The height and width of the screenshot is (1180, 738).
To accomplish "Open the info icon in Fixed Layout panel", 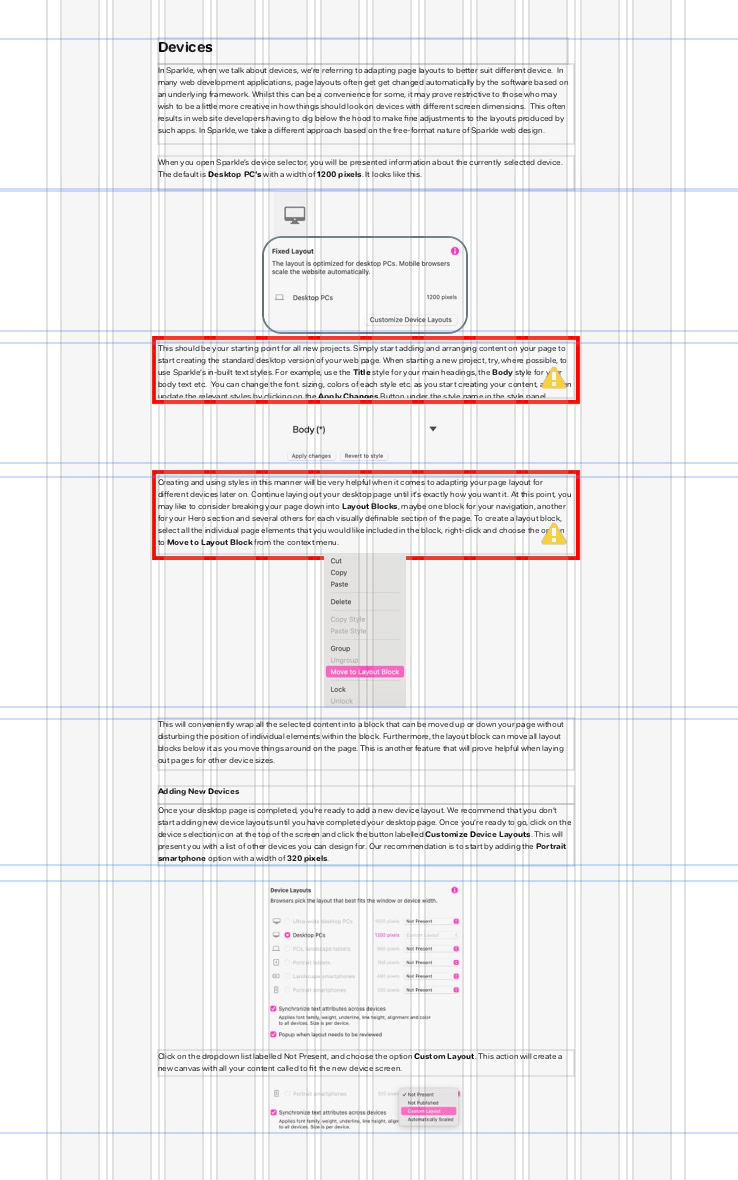I will click(454, 251).
